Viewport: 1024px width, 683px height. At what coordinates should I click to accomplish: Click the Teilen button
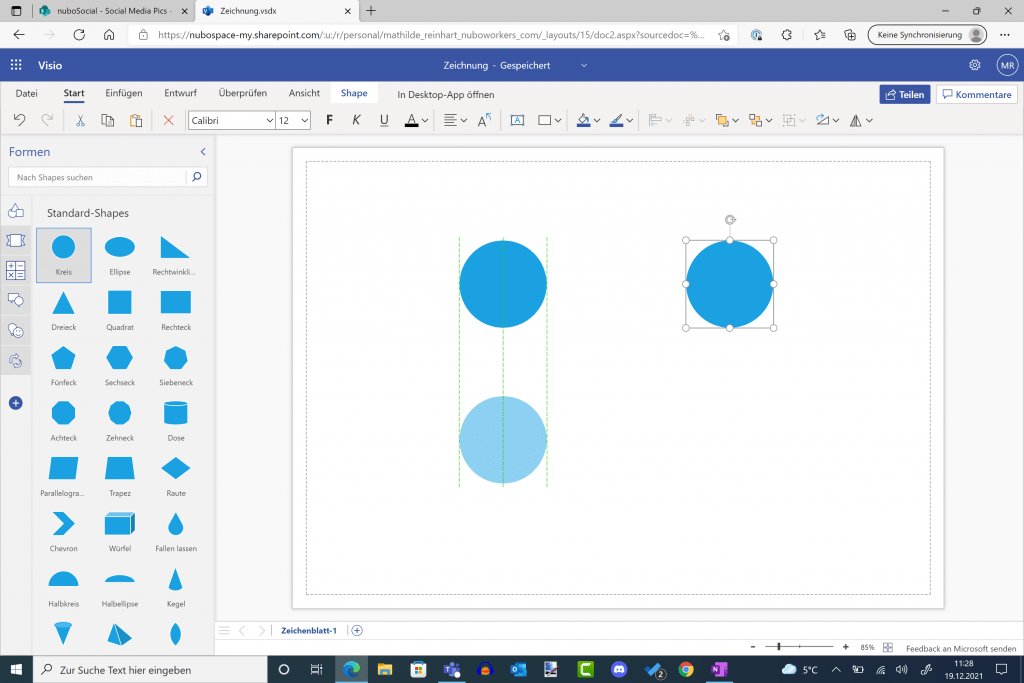[x=904, y=94]
